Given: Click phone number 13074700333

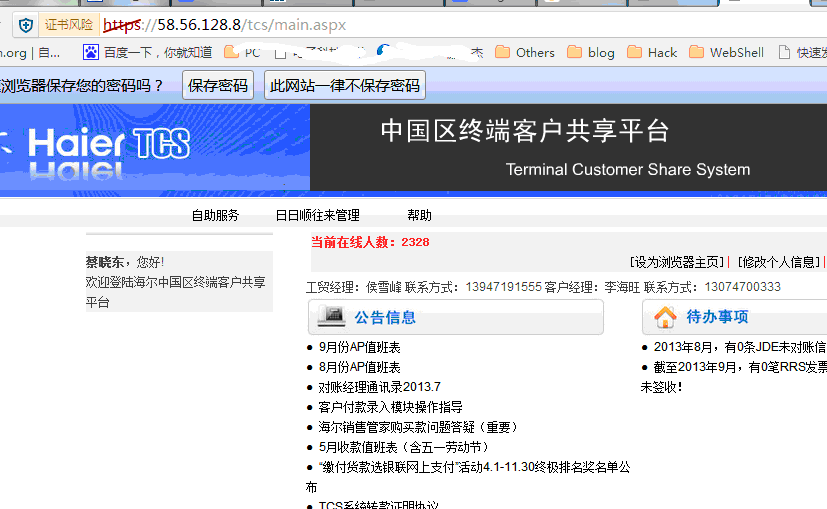Looking at the screenshot, I should tap(743, 287).
